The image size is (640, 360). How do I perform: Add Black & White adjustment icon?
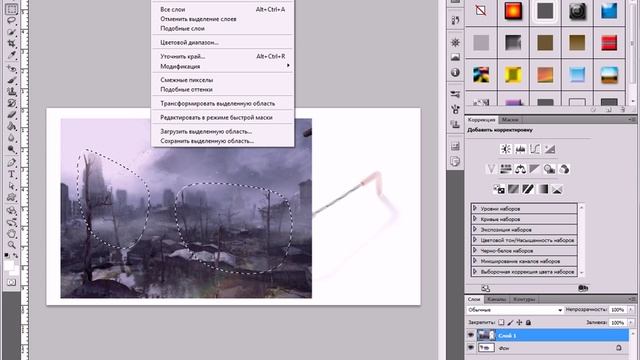tap(535, 169)
